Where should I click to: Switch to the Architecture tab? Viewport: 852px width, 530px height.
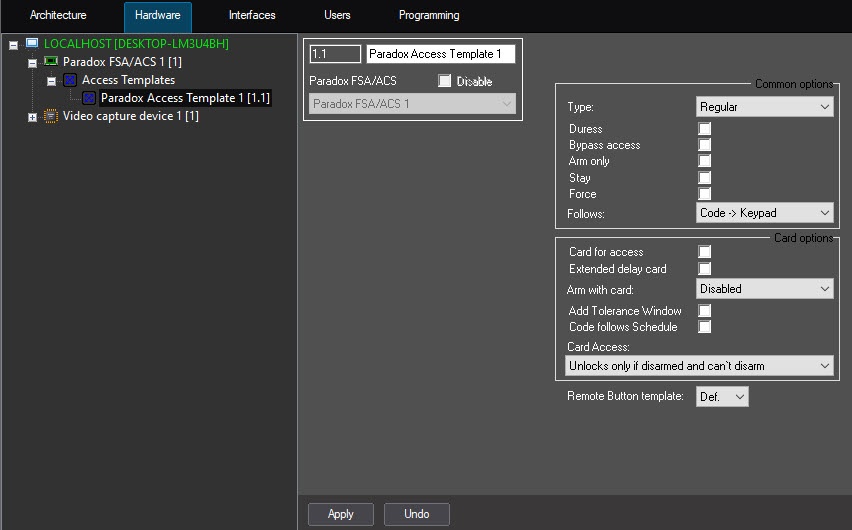(x=58, y=16)
